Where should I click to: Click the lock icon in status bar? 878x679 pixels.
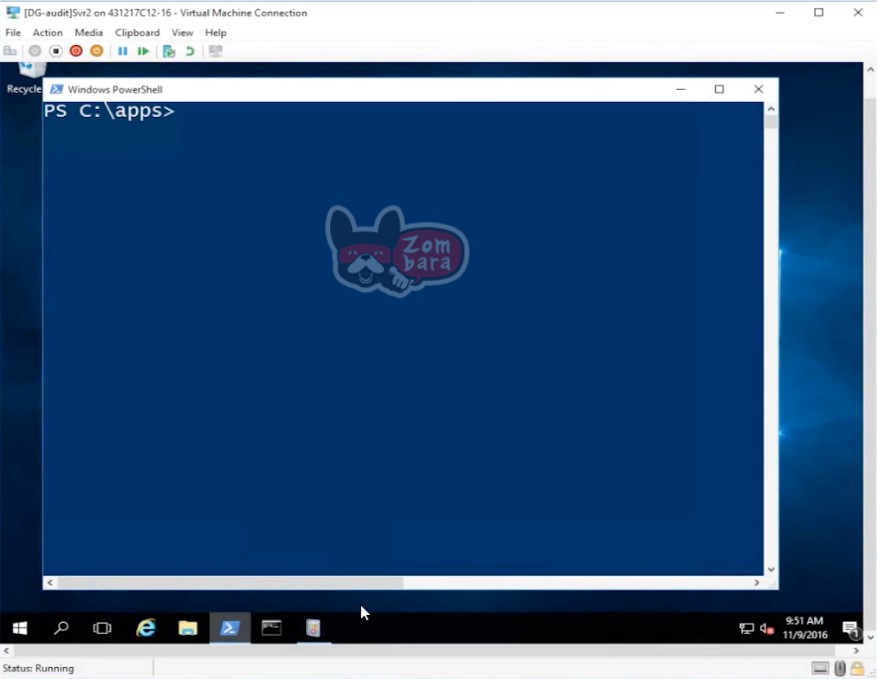857,668
